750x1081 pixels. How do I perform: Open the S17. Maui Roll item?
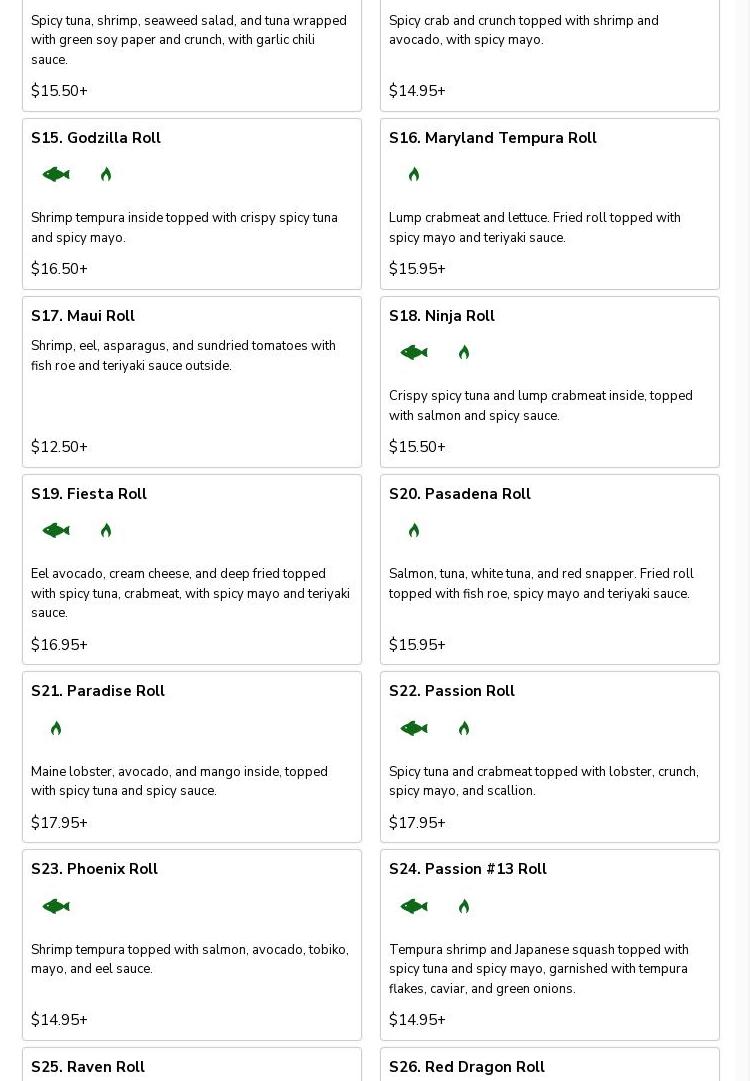coord(83,316)
